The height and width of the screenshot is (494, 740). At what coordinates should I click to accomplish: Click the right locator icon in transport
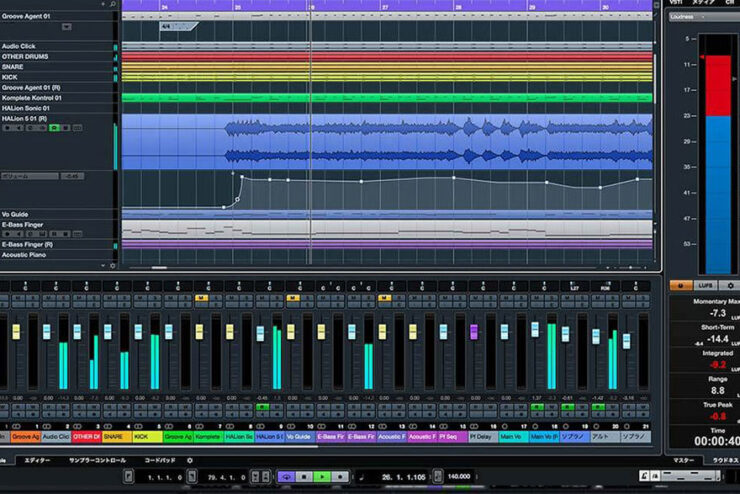point(192,477)
